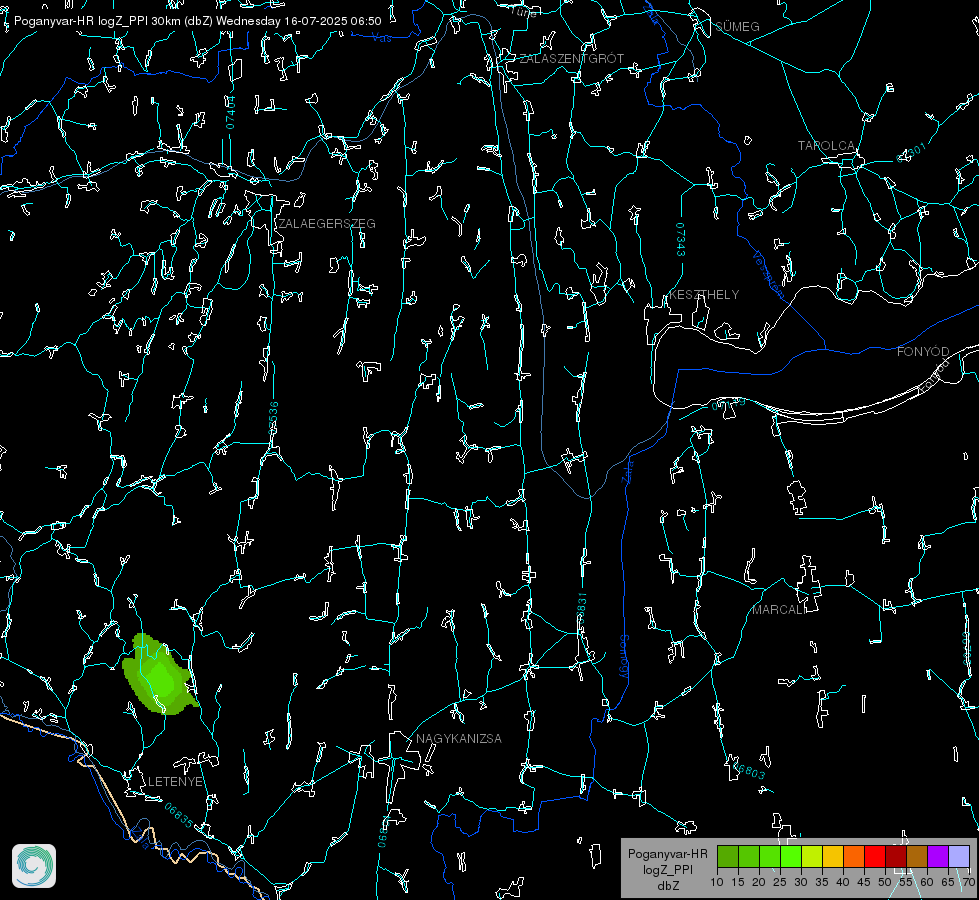Viewport: 979px width, 900px height.
Task: Select the brown 55-60 dBZ swatch
Action: 917,856
